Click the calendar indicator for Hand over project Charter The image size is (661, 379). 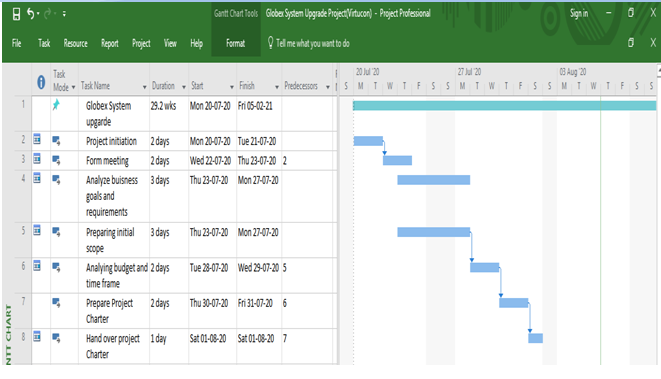coord(37,336)
